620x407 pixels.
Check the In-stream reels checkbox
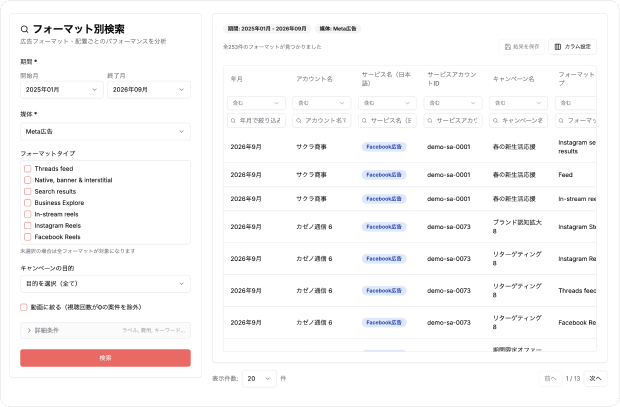point(28,214)
